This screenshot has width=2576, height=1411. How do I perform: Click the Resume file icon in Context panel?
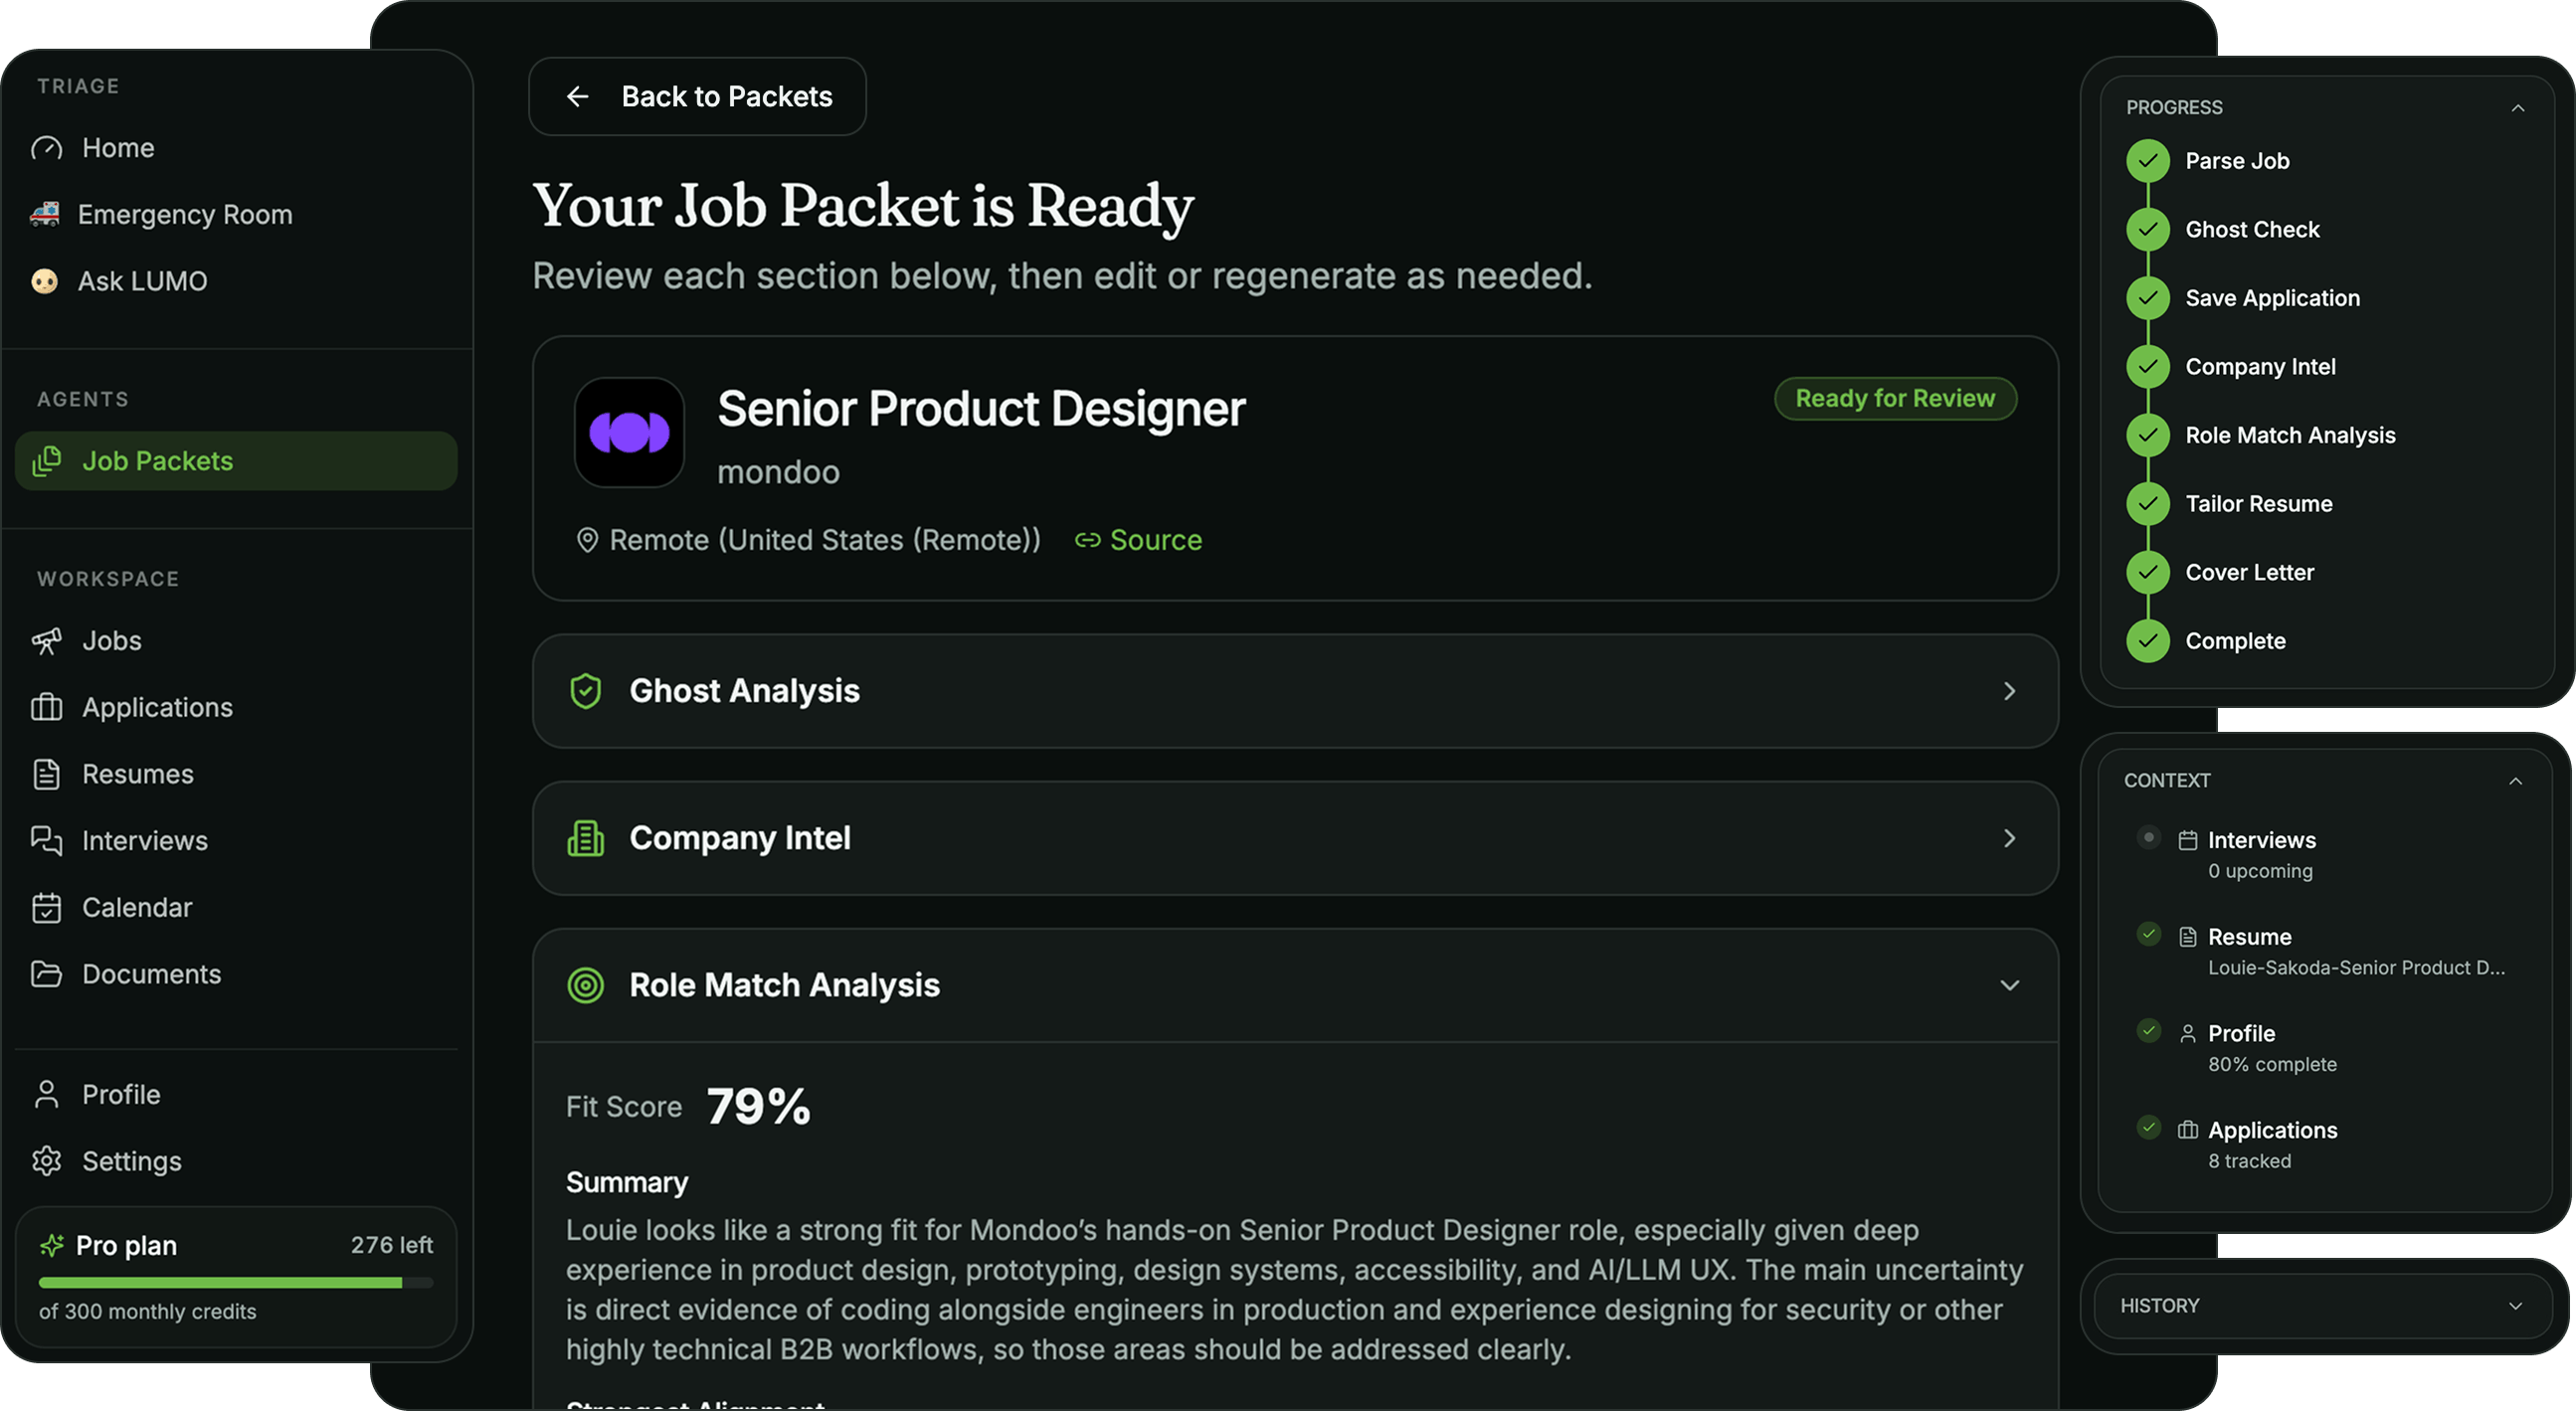pyautogui.click(x=2188, y=937)
